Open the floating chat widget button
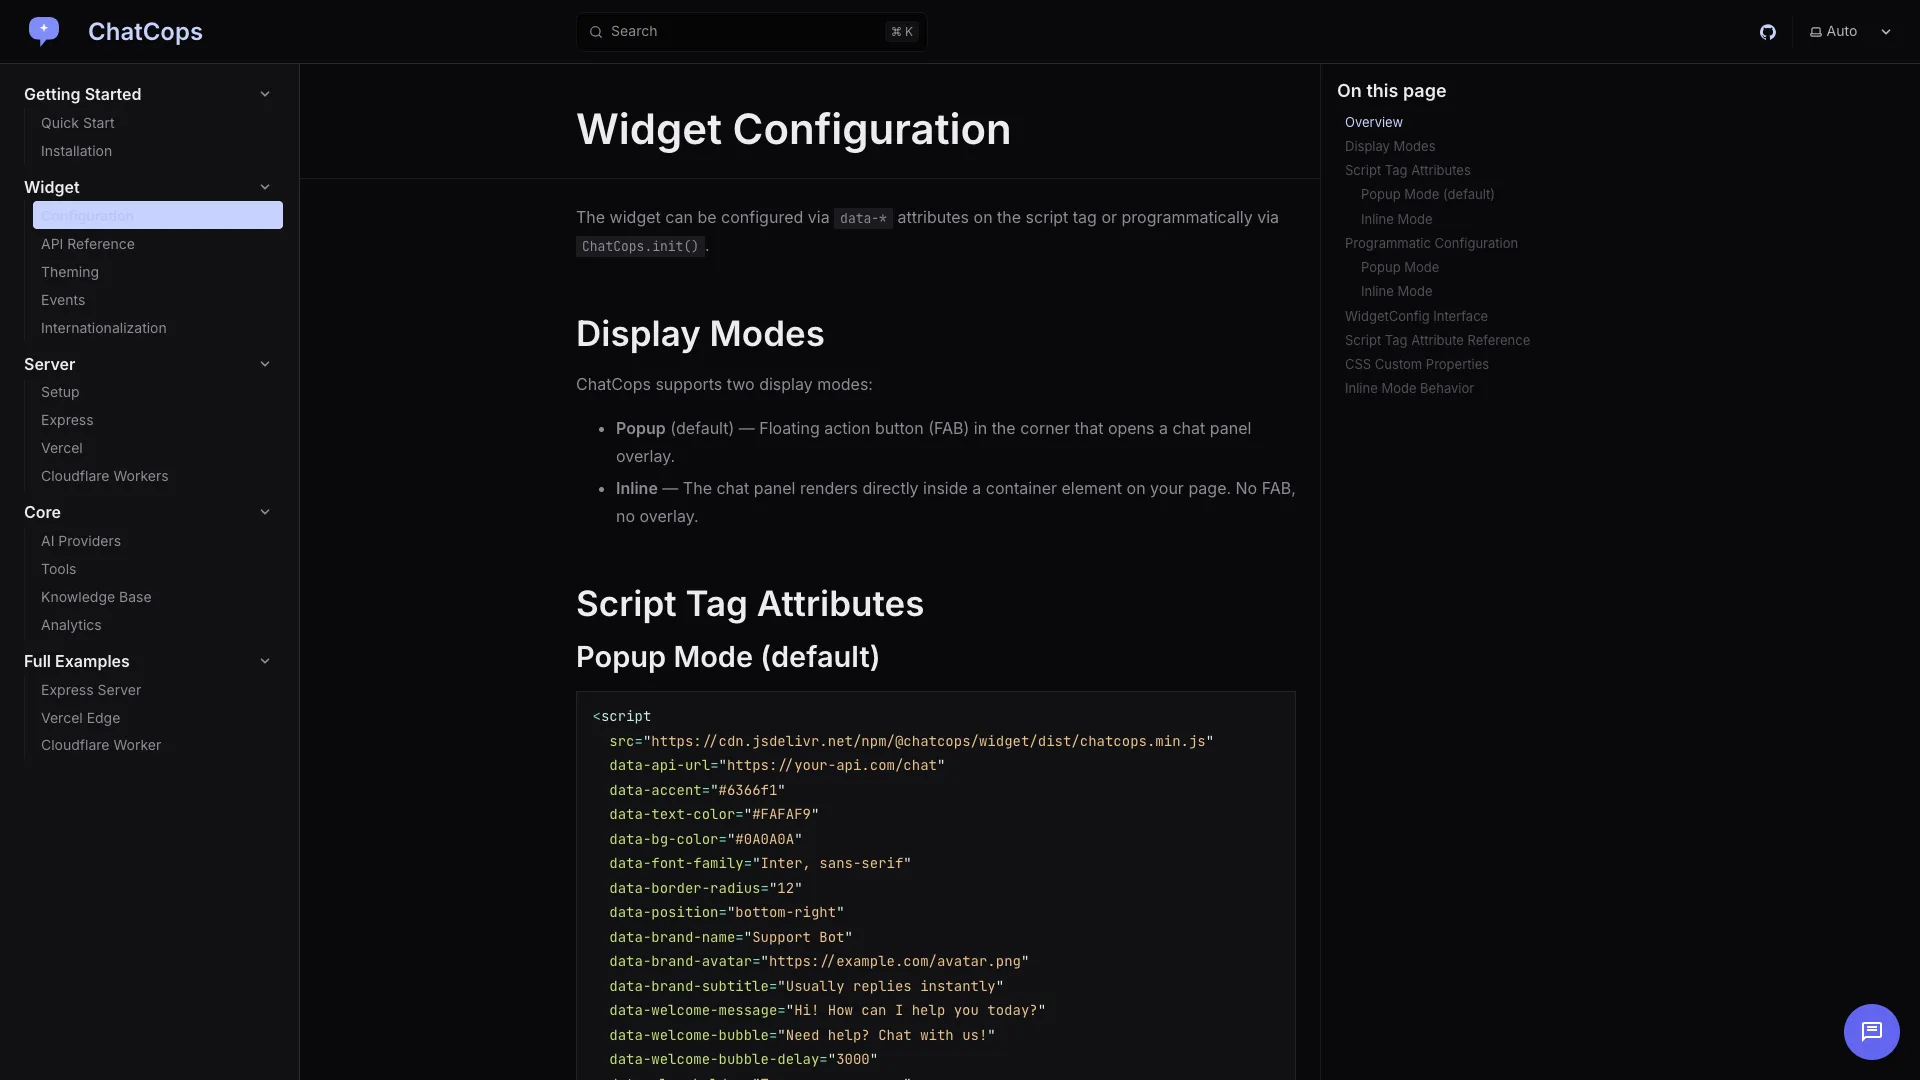The image size is (1920, 1080). (1871, 1031)
